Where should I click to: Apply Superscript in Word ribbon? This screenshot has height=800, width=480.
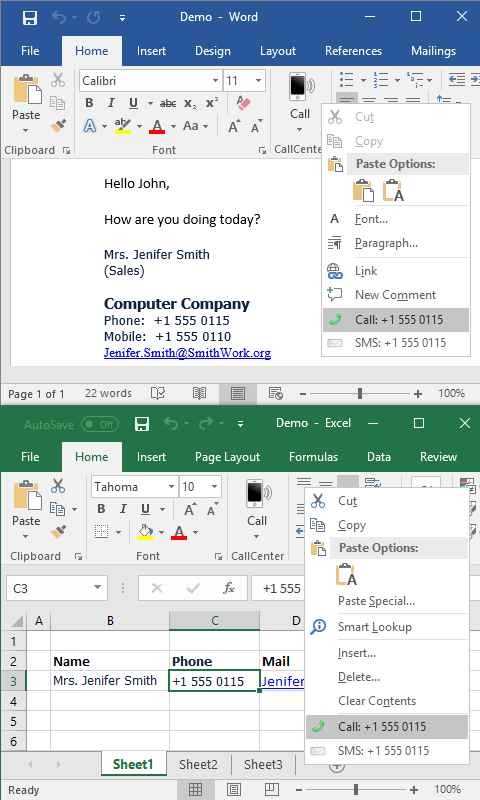[212, 103]
